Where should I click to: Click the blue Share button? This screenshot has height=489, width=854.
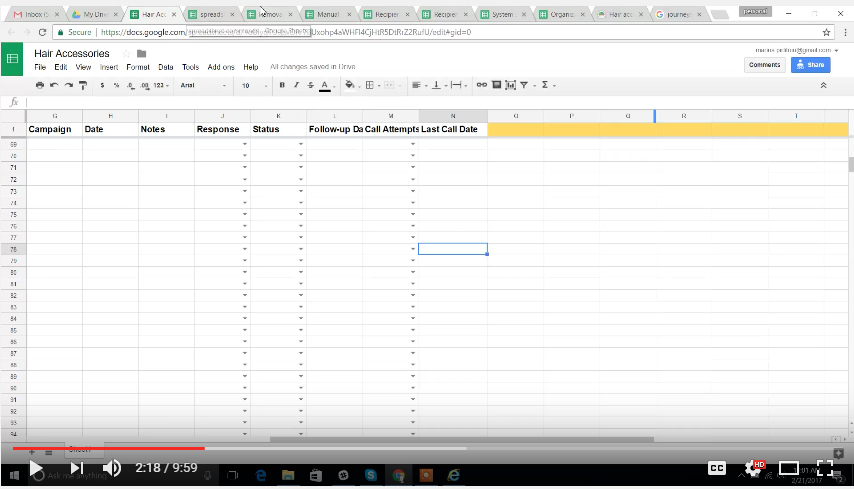pos(810,65)
